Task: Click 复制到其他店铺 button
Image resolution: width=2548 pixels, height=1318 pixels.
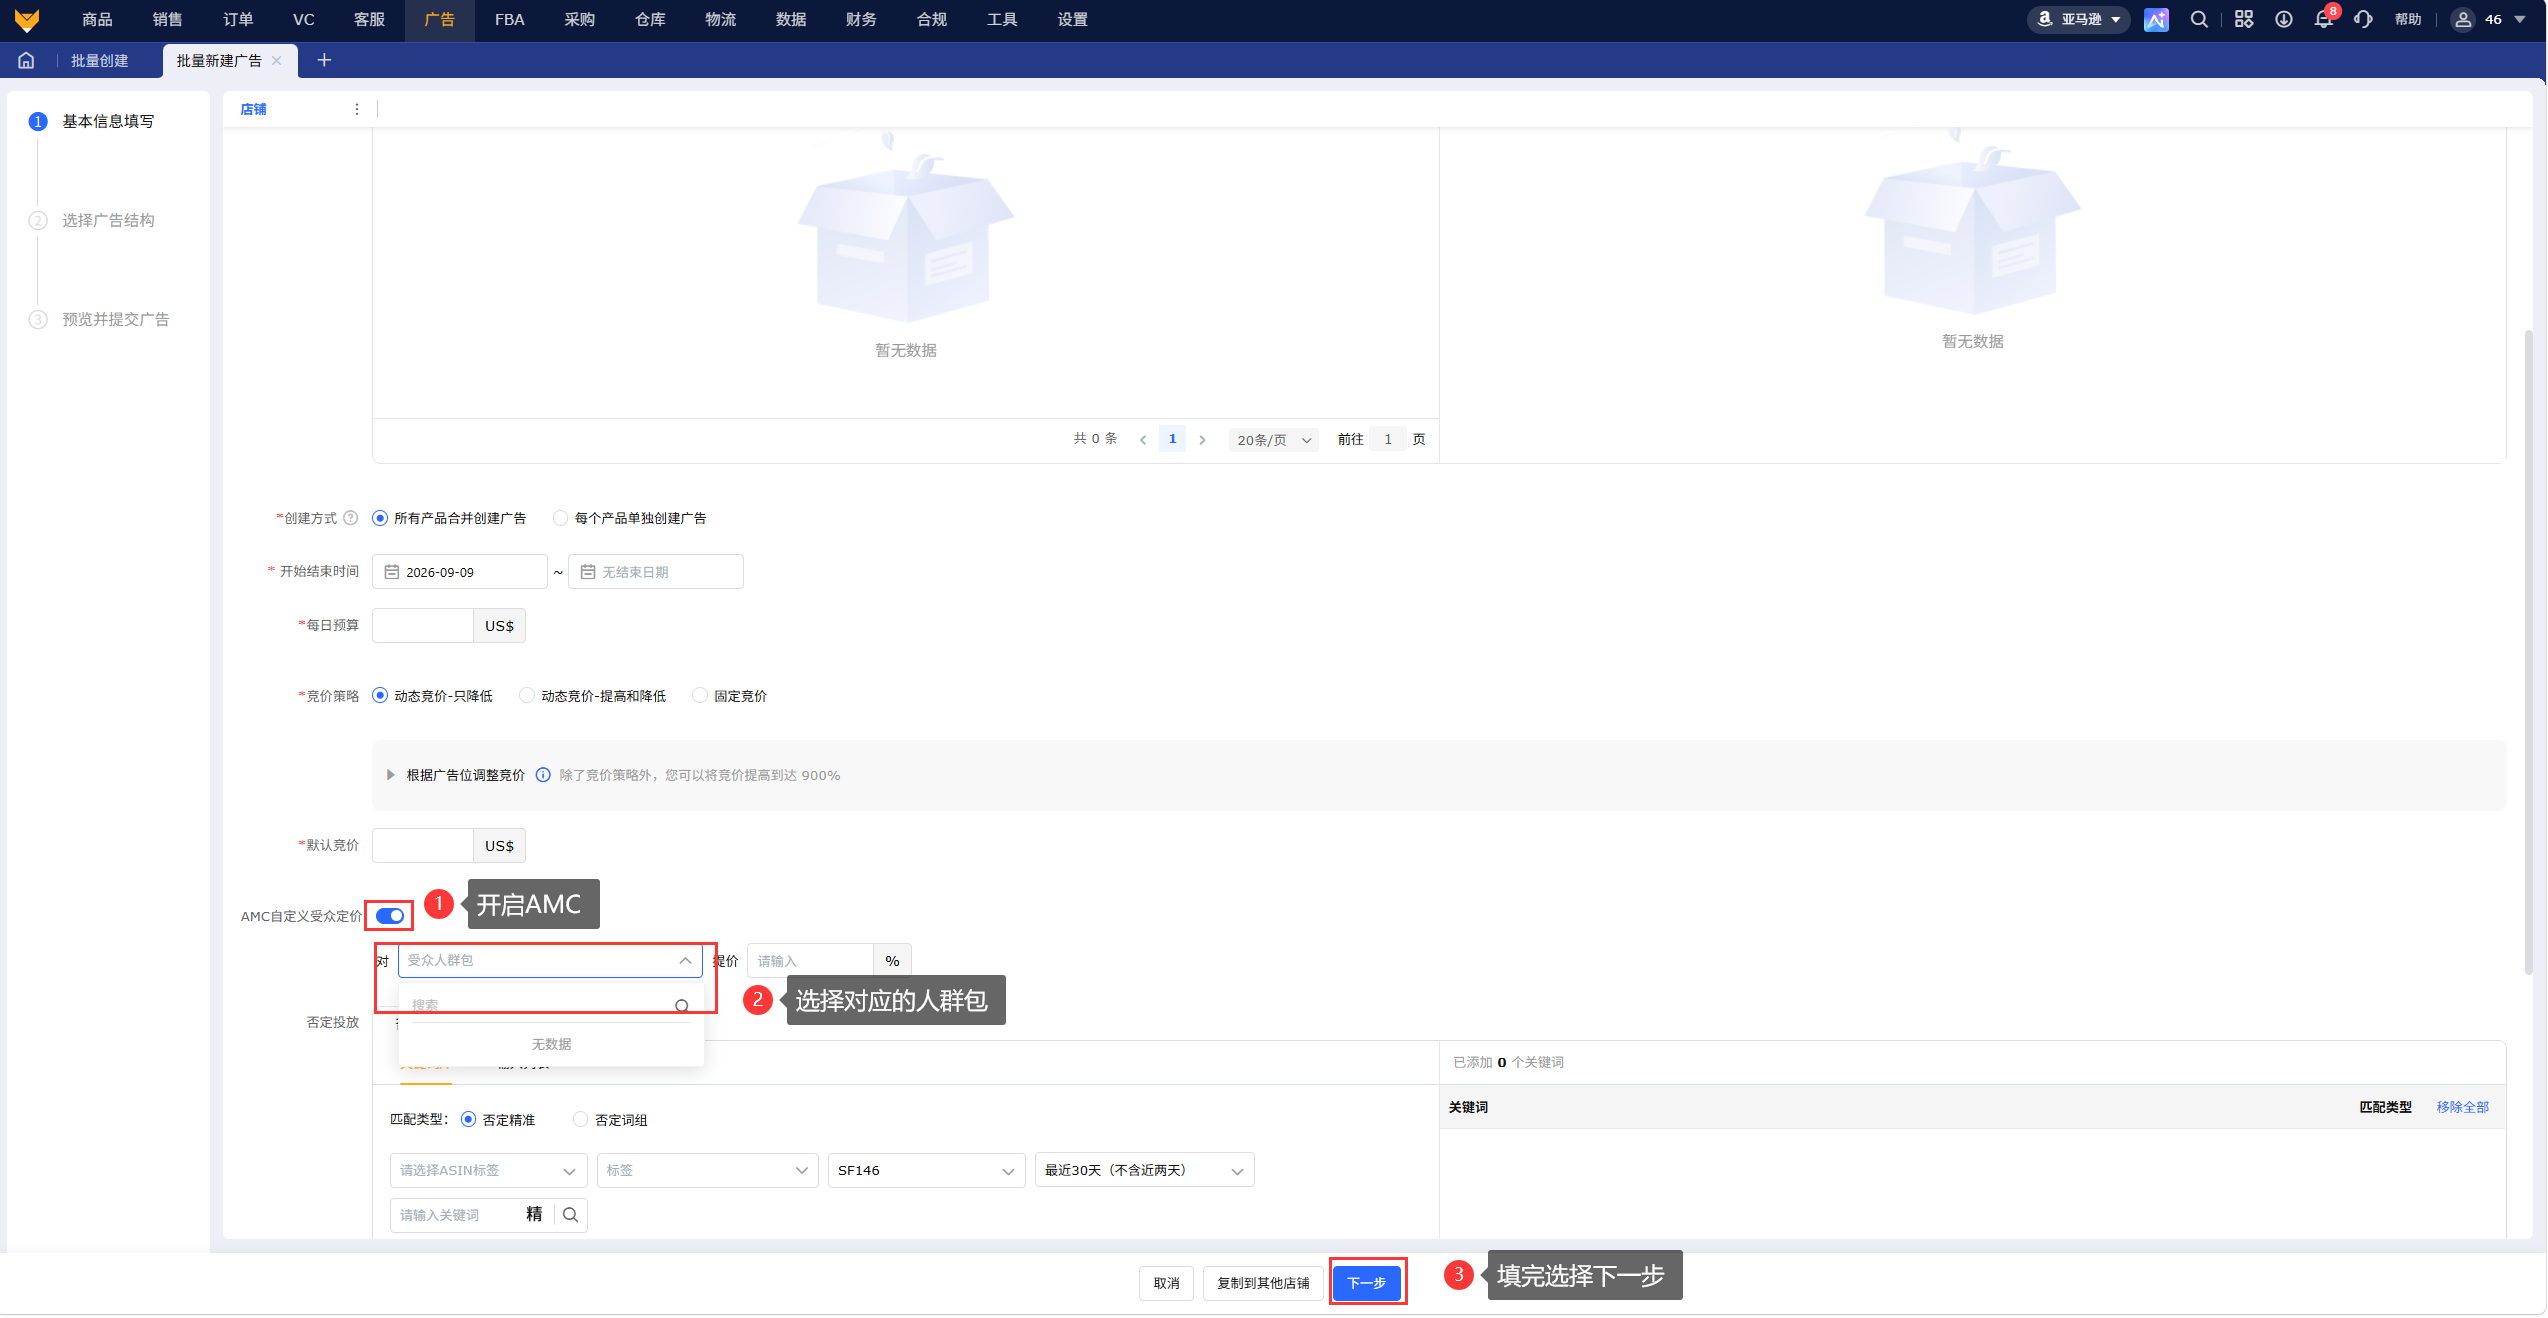Action: tap(1263, 1283)
